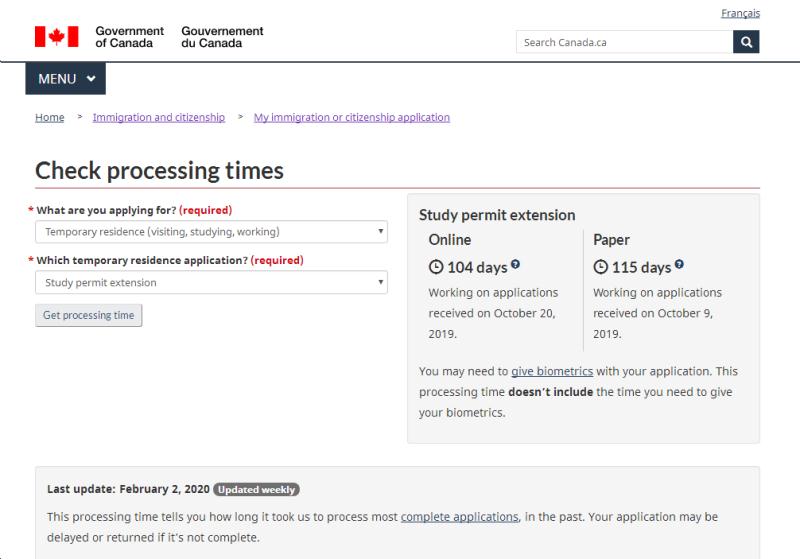The width and height of the screenshot is (800, 559).
Task: Open the complete applications link
Action: click(460, 517)
